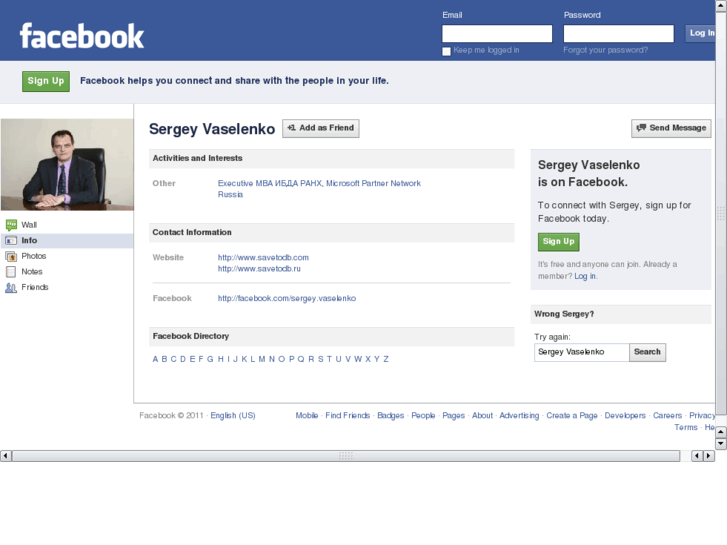
Task: Open directory letter Z
Action: pos(386,359)
